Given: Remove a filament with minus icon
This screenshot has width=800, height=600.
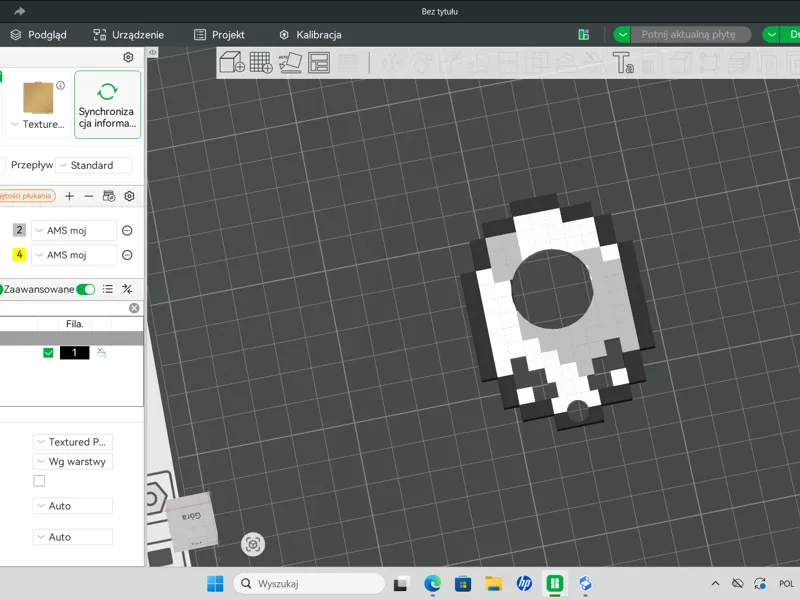Looking at the screenshot, I should 89,196.
